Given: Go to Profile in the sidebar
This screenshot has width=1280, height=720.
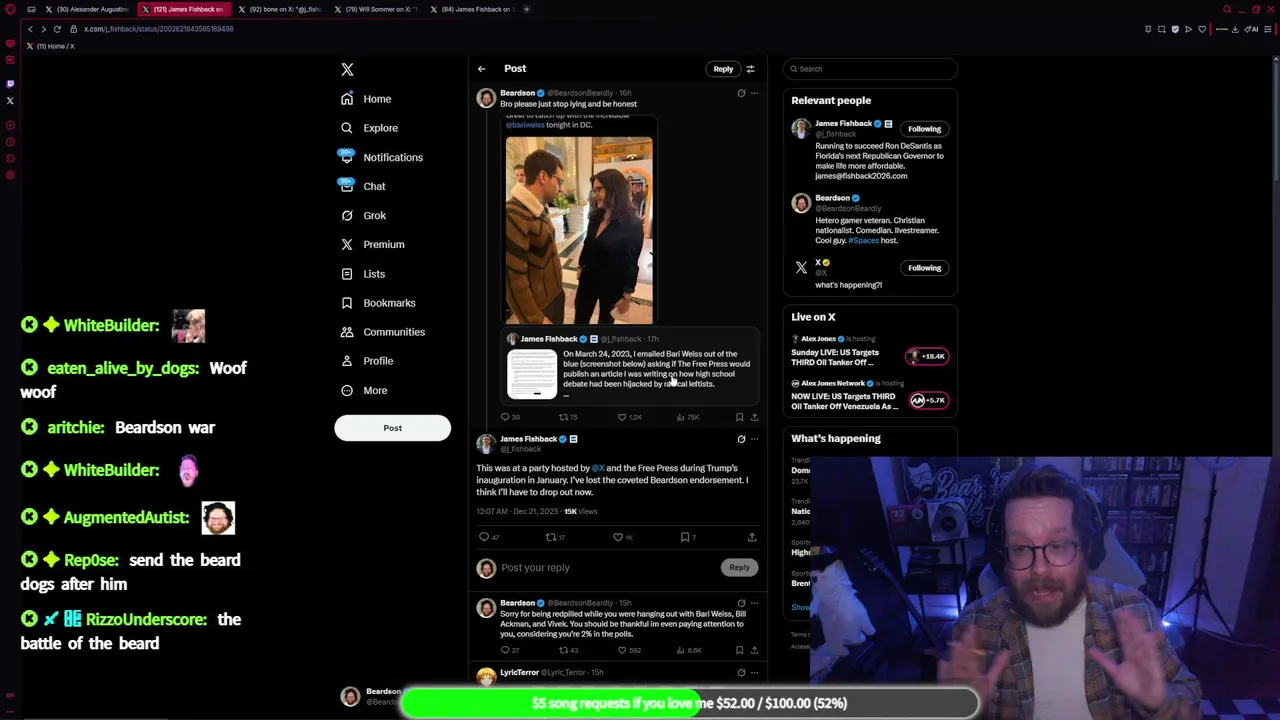Looking at the screenshot, I should point(367,360).
